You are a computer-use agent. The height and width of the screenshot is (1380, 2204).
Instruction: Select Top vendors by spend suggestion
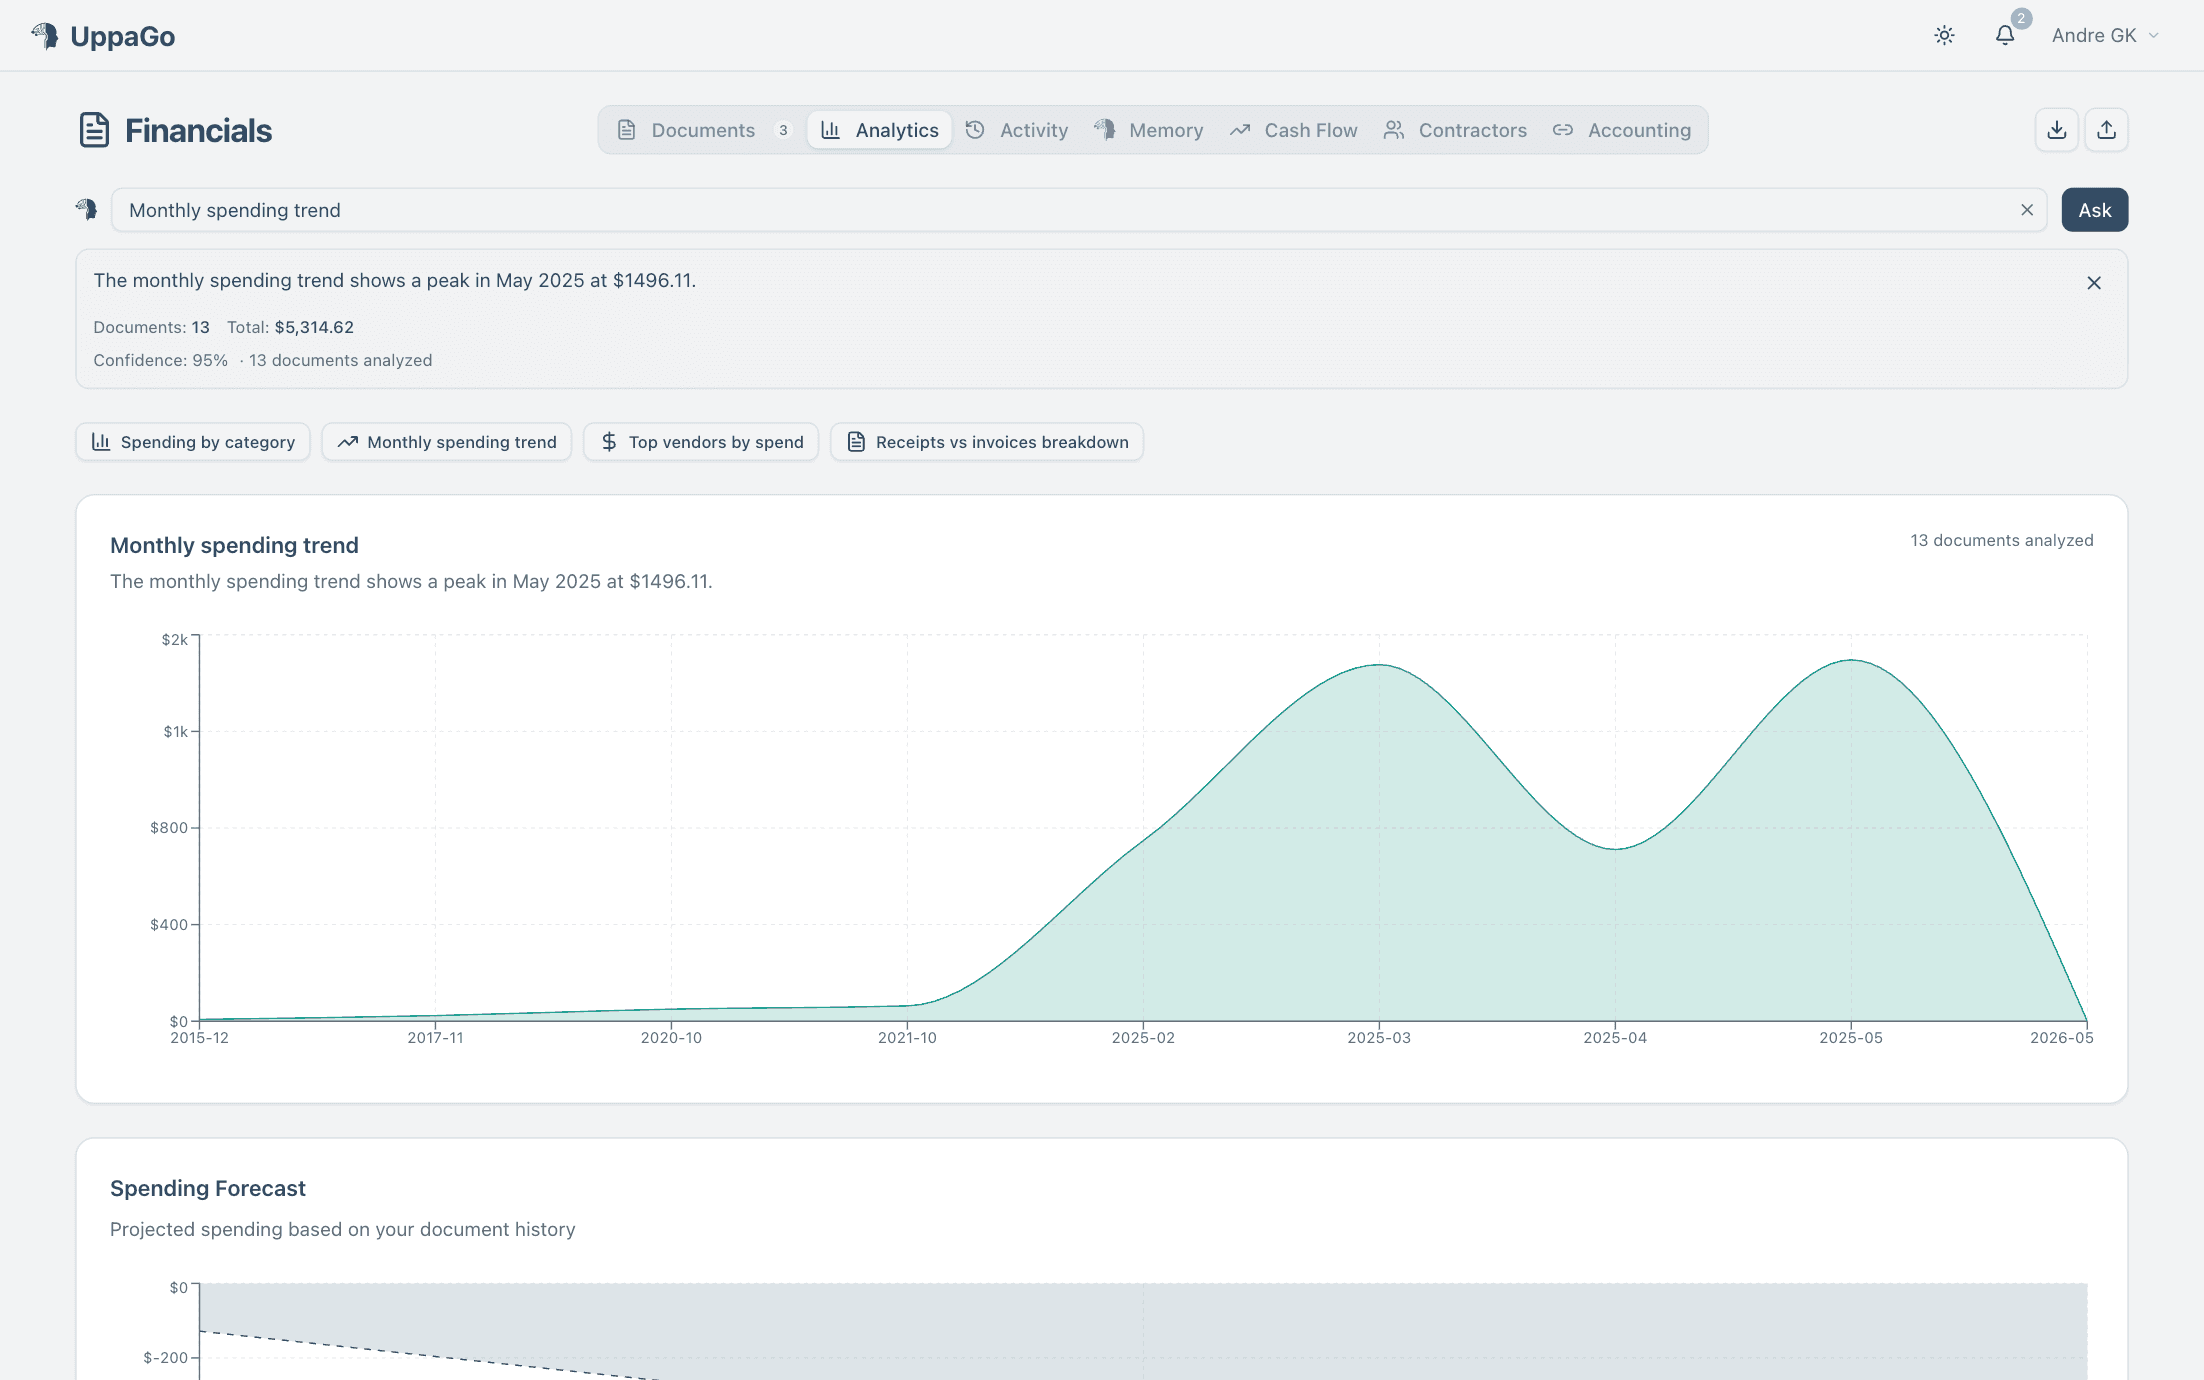pyautogui.click(x=701, y=442)
